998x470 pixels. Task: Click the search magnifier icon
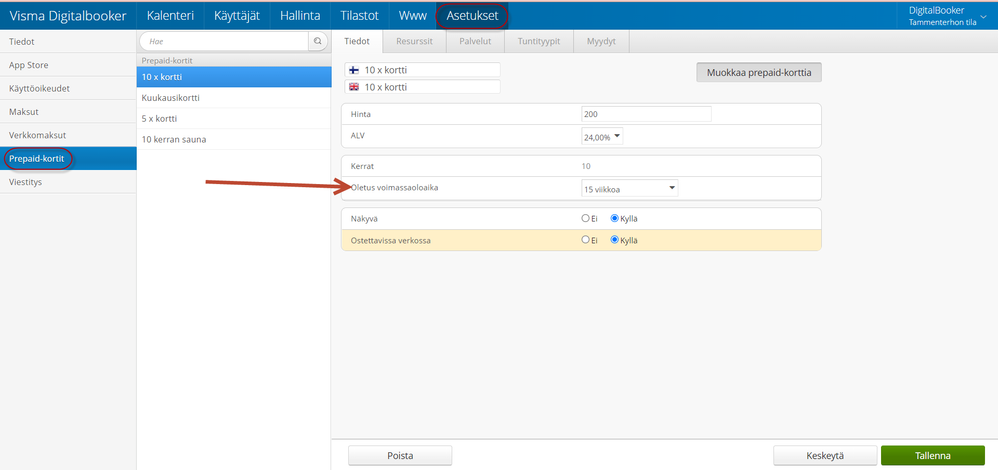pyautogui.click(x=317, y=41)
